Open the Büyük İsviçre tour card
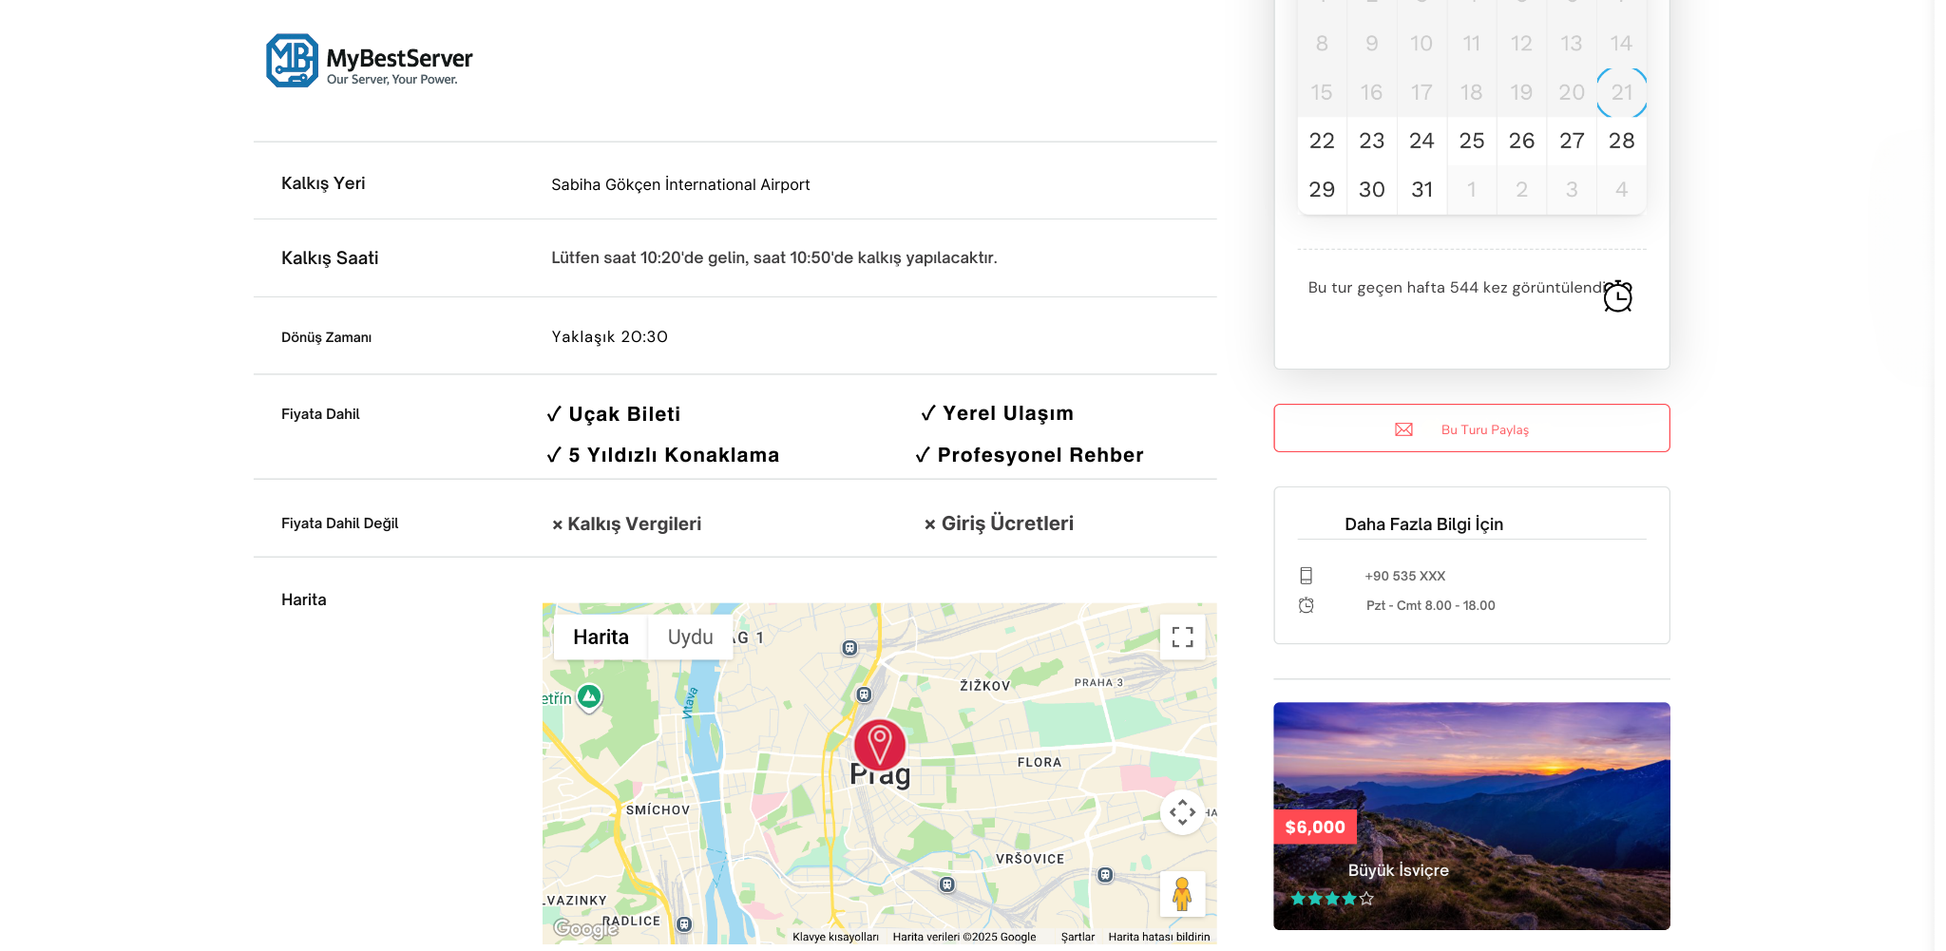The image size is (1946, 951). [1471, 816]
